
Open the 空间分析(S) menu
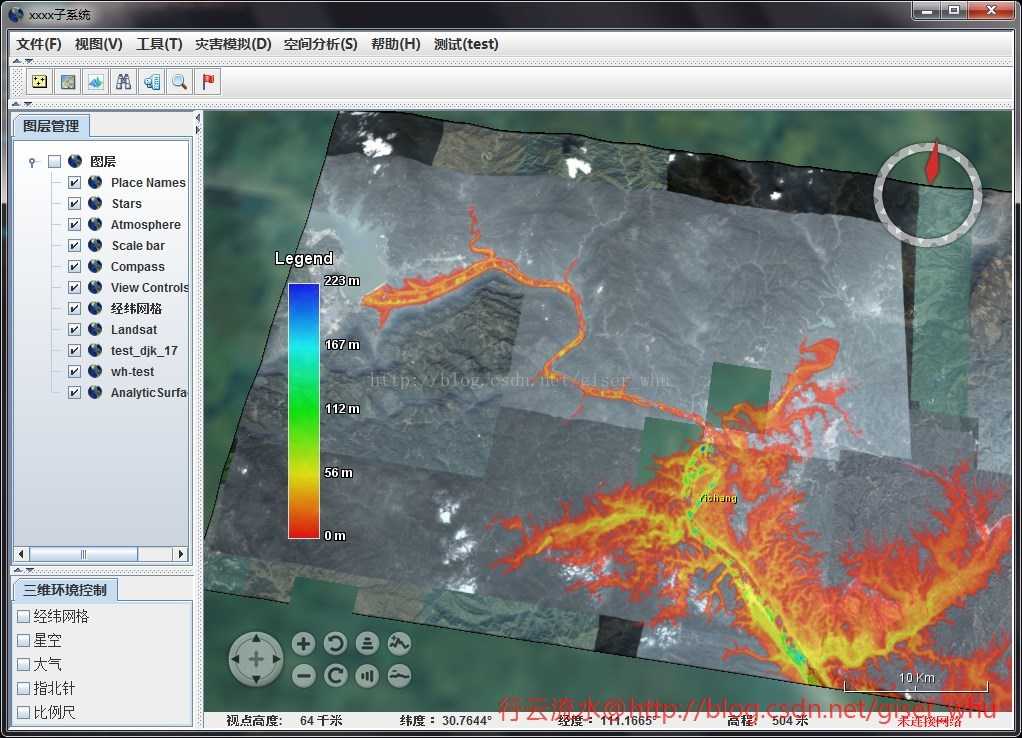click(320, 44)
